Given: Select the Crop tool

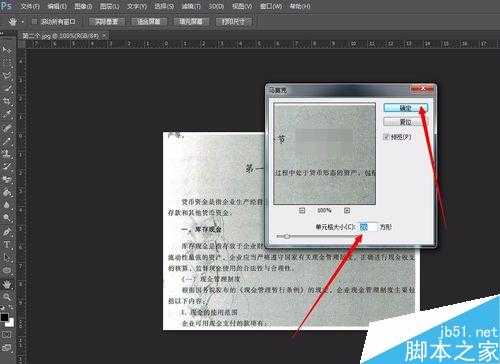Looking at the screenshot, I should pos(7,101).
